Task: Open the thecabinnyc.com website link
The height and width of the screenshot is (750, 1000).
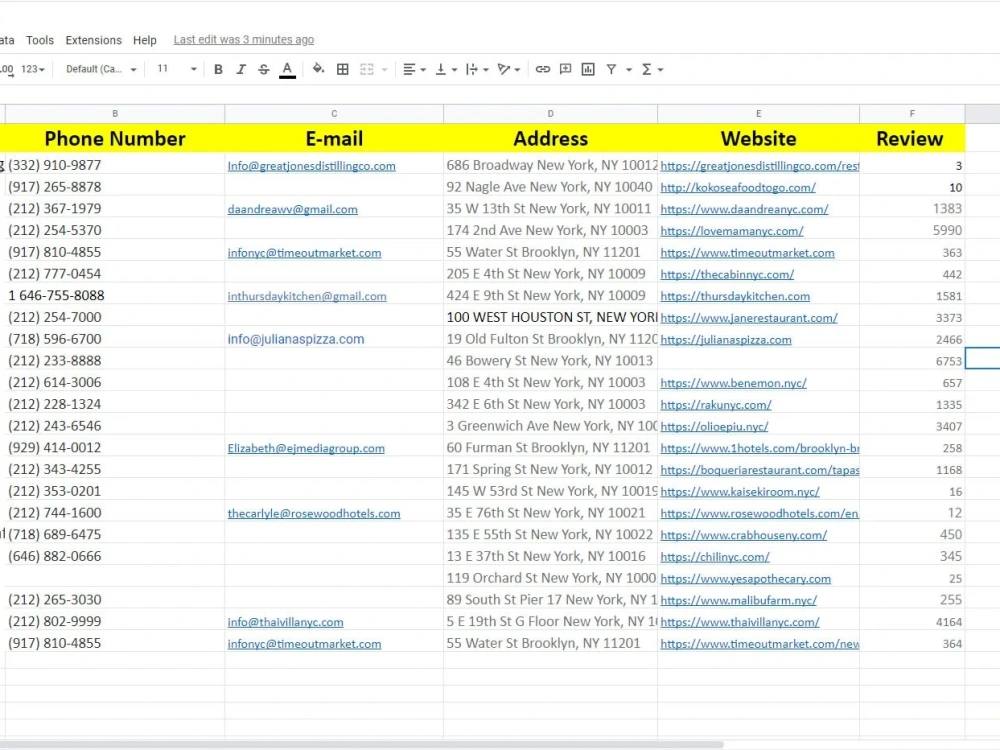Action: pyautogui.click(x=727, y=274)
